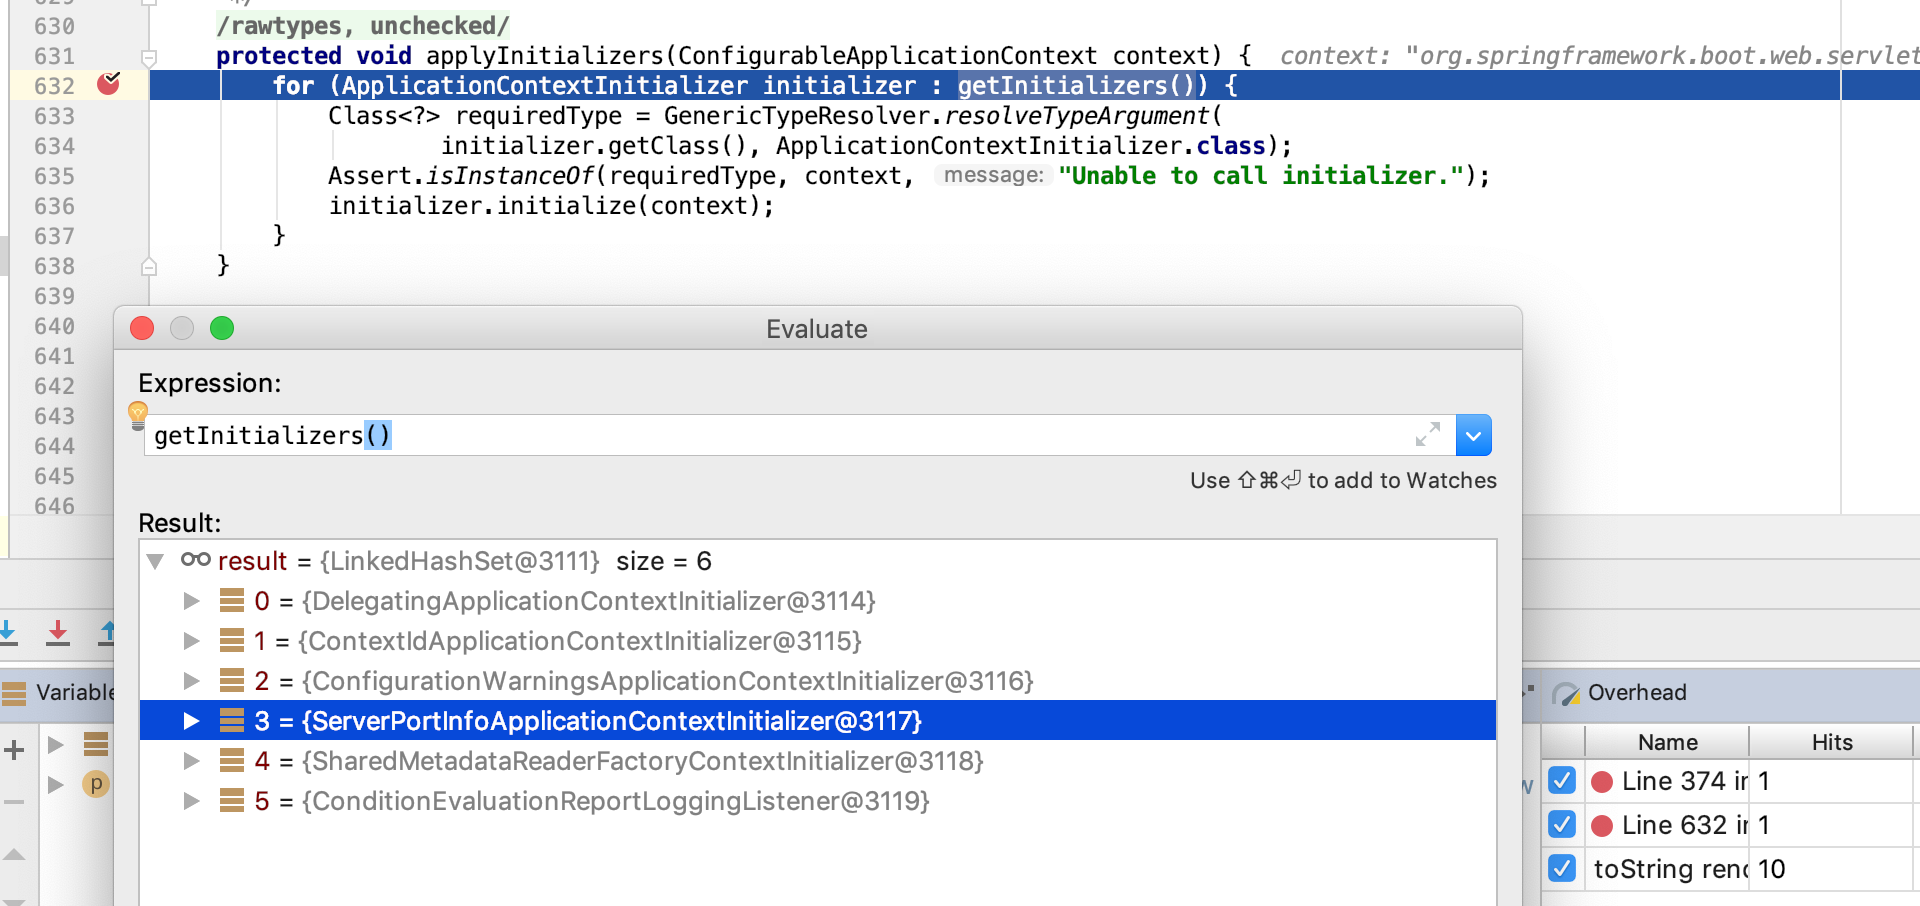The width and height of the screenshot is (1920, 906).
Task: Expand the DelegatingApplicationContextInitializer entry
Action: (x=191, y=601)
